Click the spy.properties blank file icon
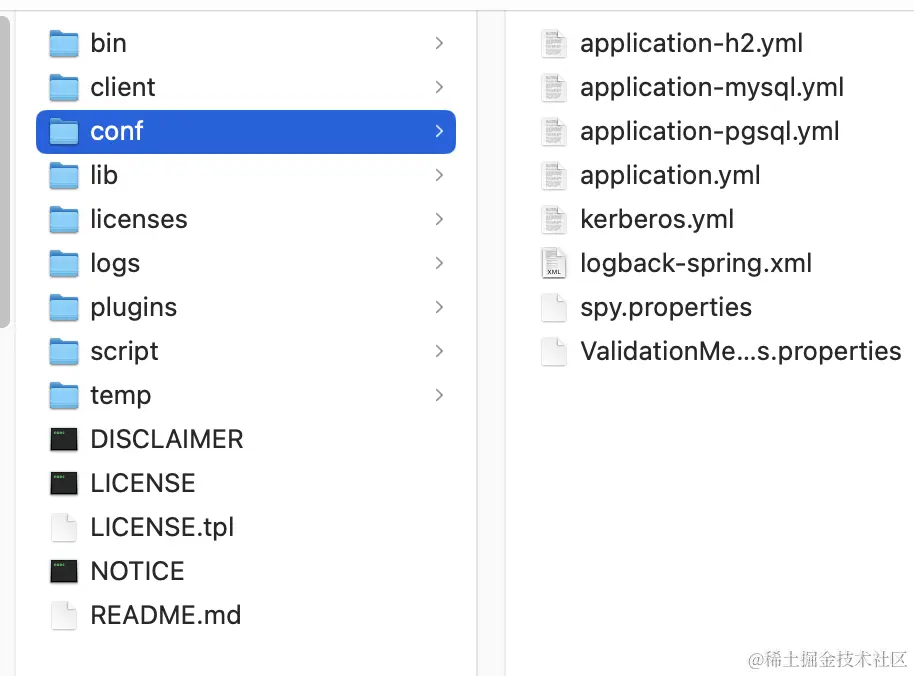This screenshot has width=914, height=676. 553,308
